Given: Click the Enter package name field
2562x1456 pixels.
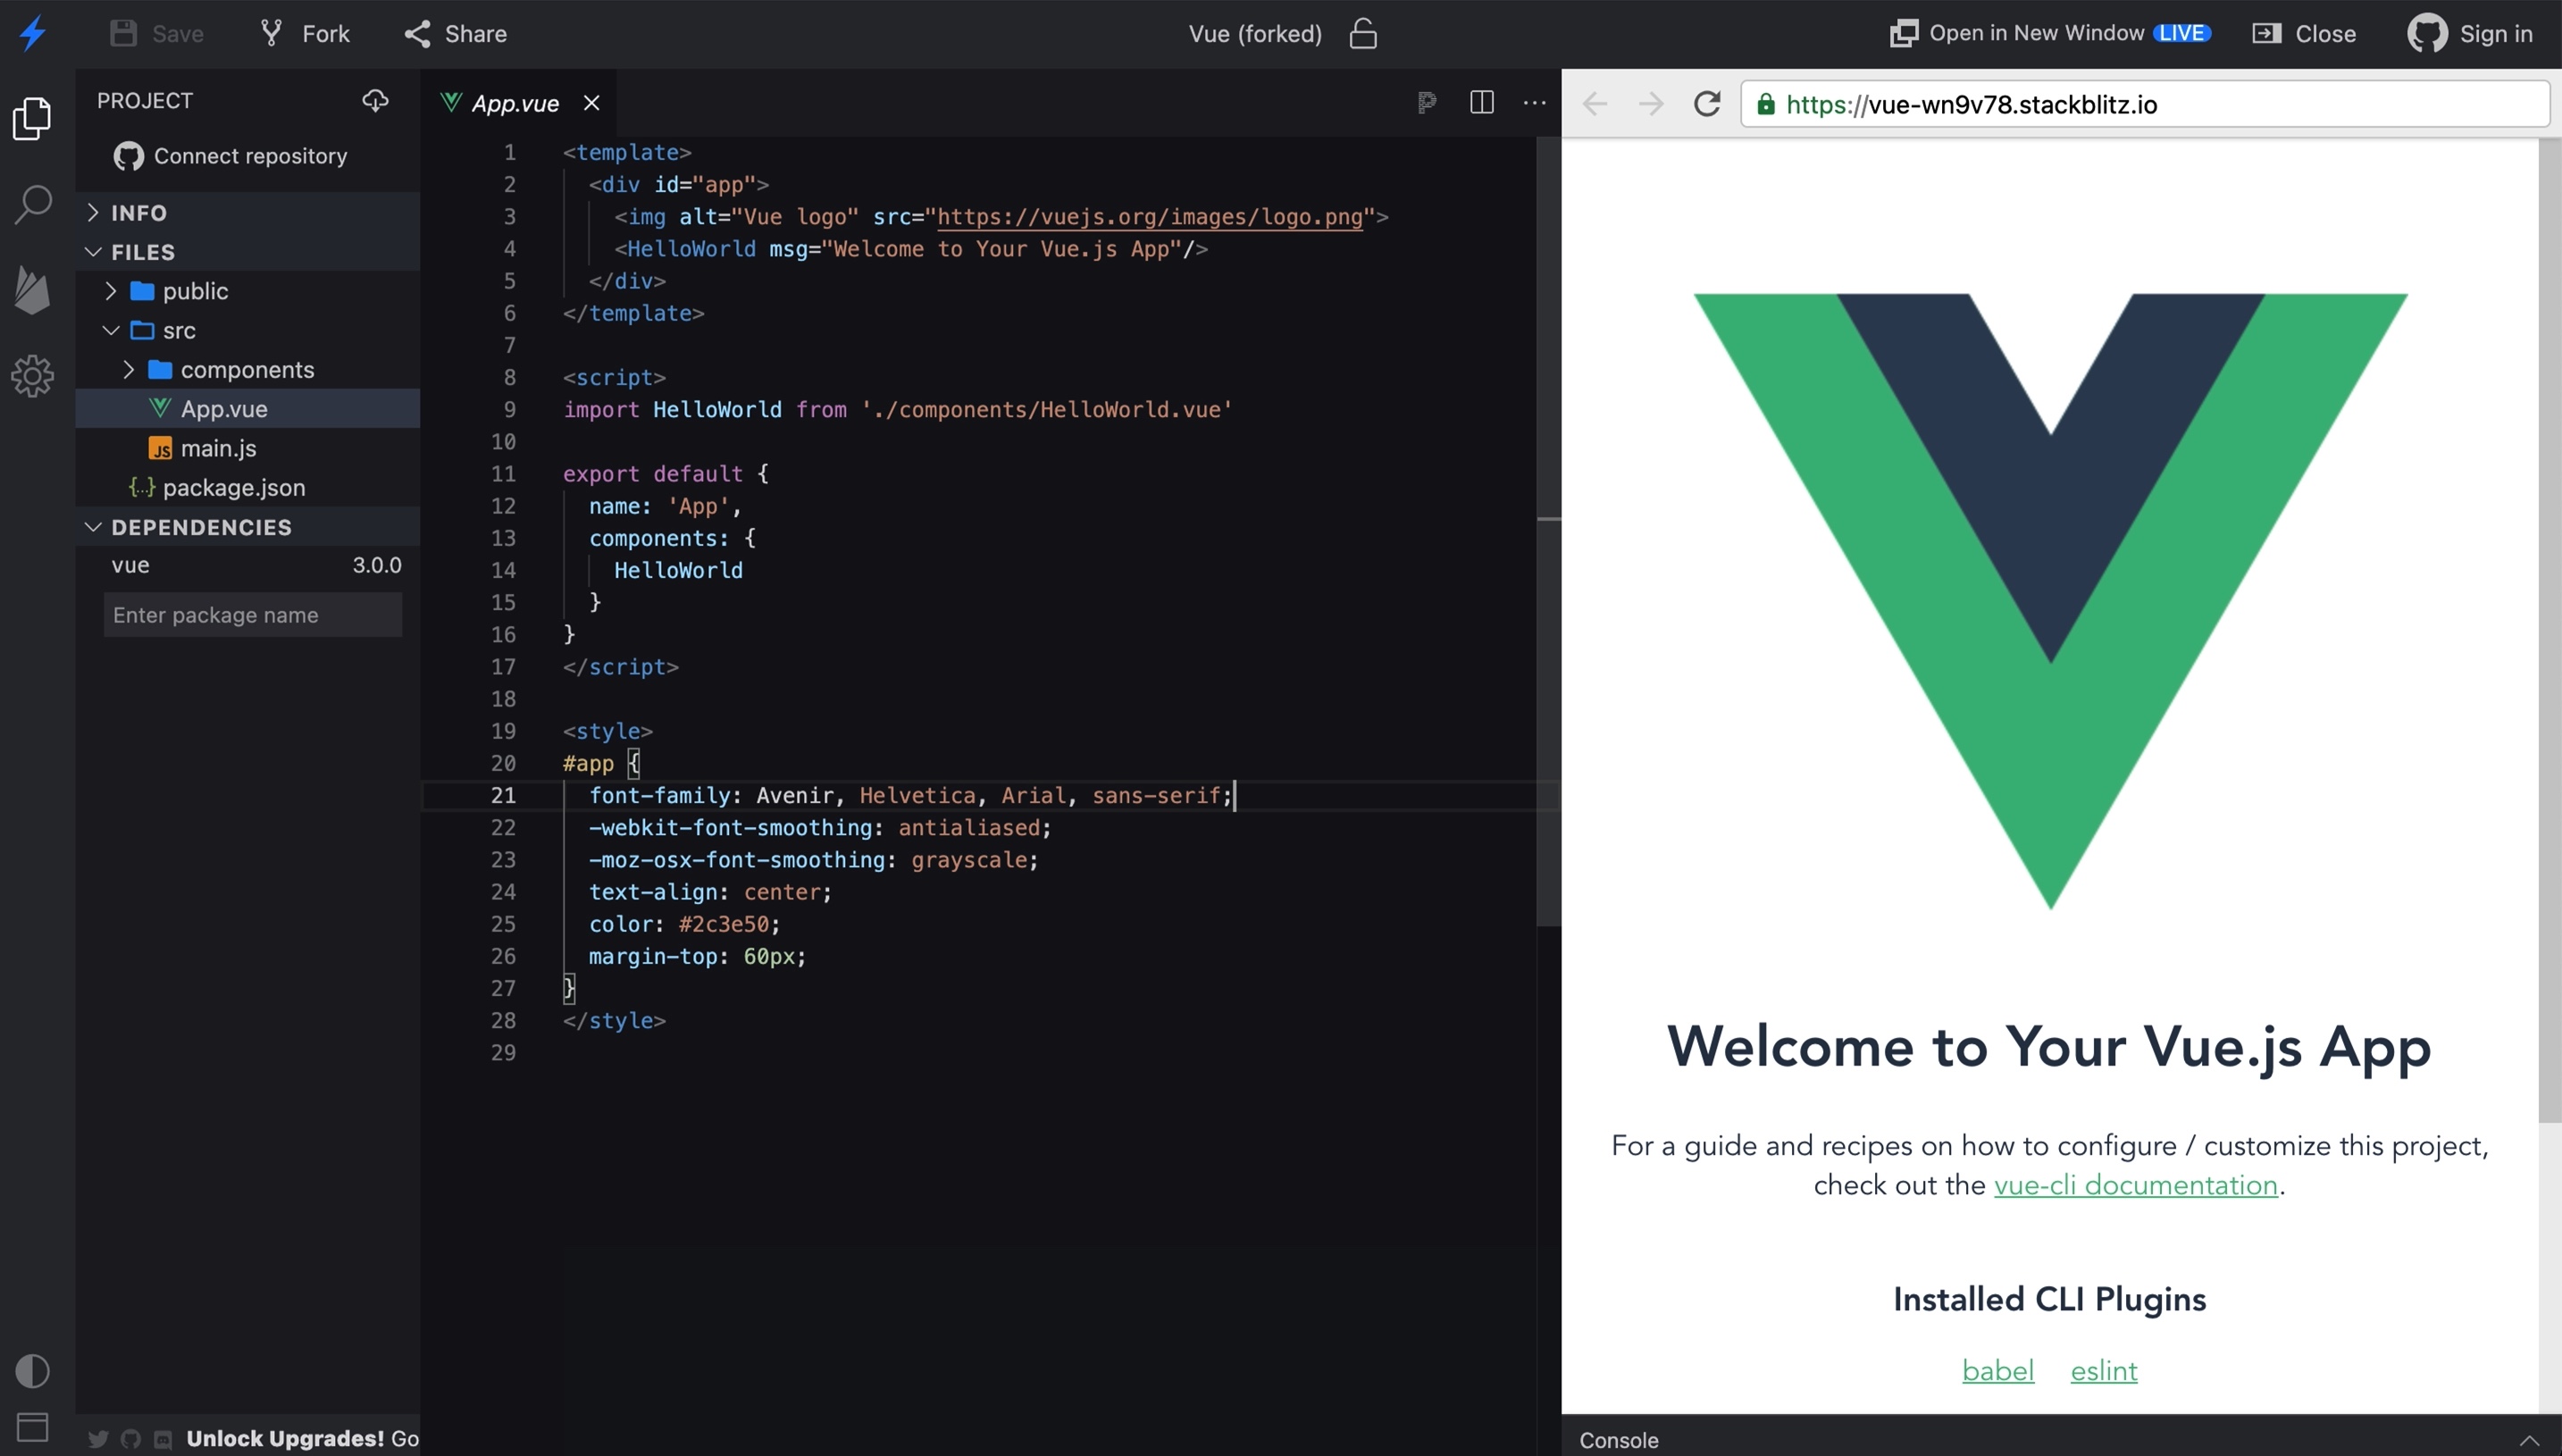Looking at the screenshot, I should coord(253,614).
